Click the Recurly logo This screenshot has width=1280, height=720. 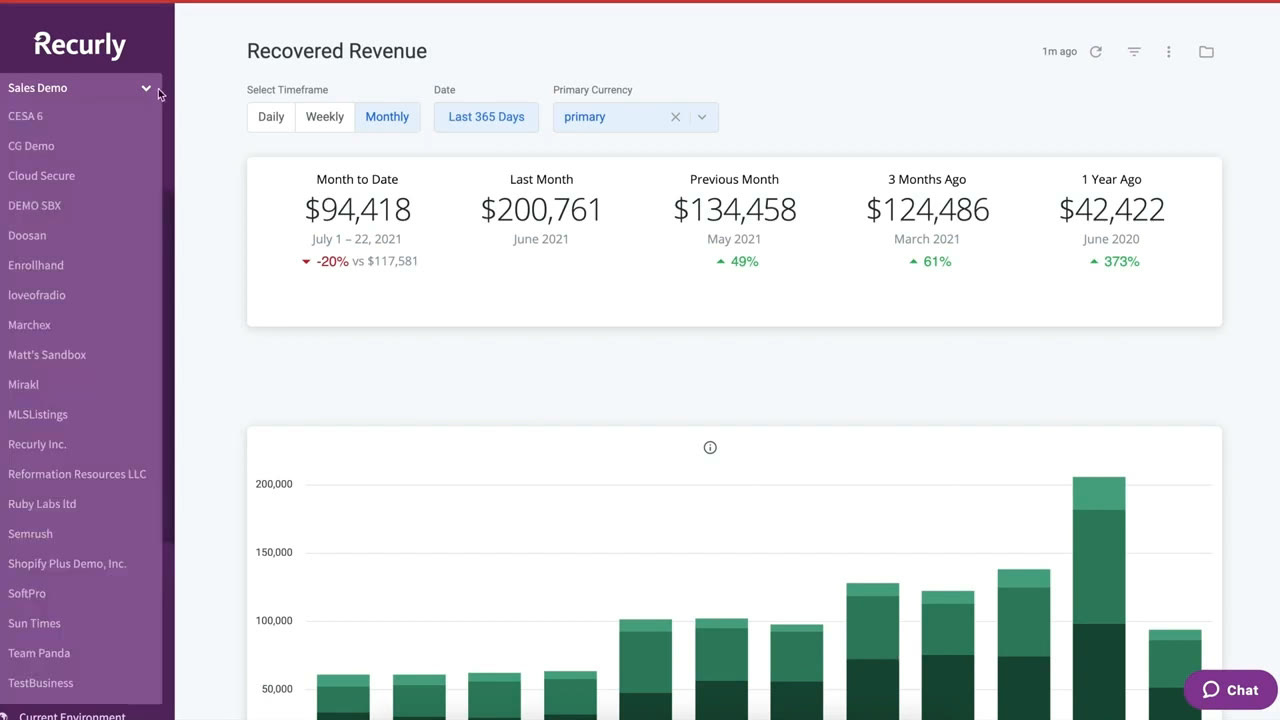coord(80,45)
